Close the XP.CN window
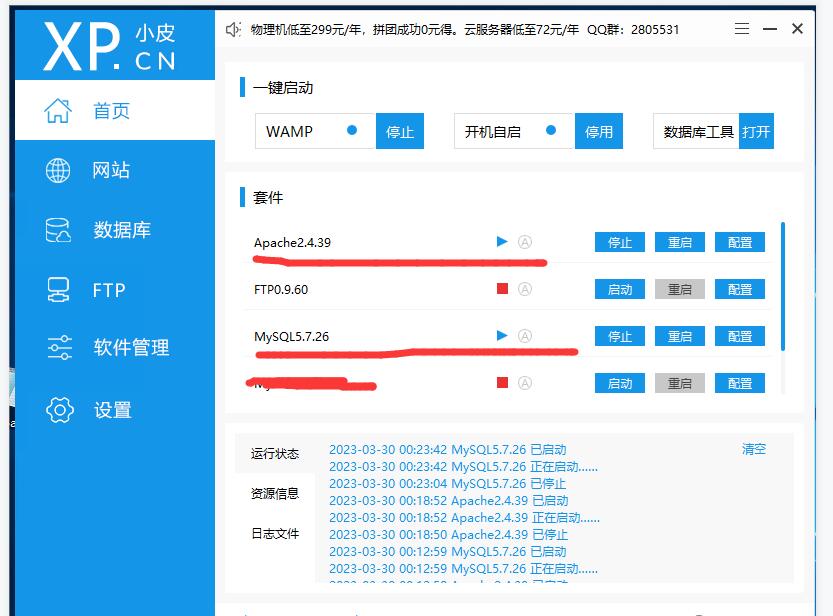833x616 pixels. 797,29
